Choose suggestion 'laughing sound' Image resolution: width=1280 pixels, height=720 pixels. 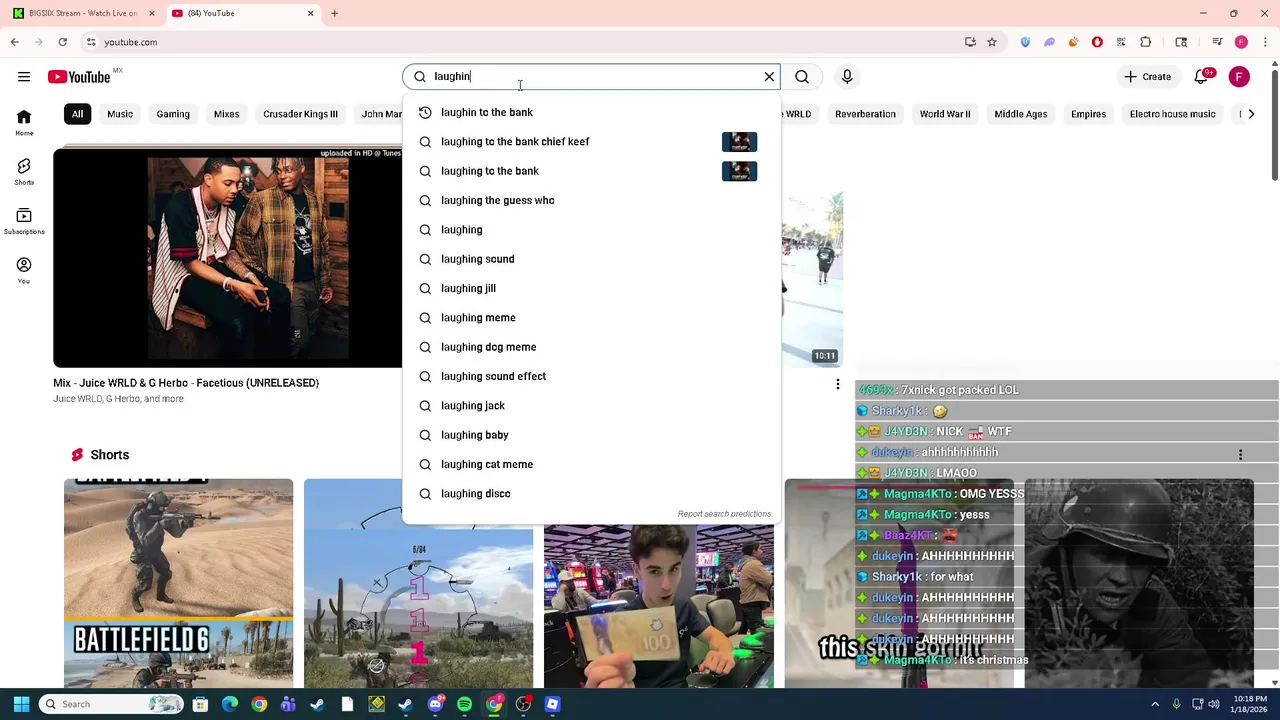coord(591,259)
